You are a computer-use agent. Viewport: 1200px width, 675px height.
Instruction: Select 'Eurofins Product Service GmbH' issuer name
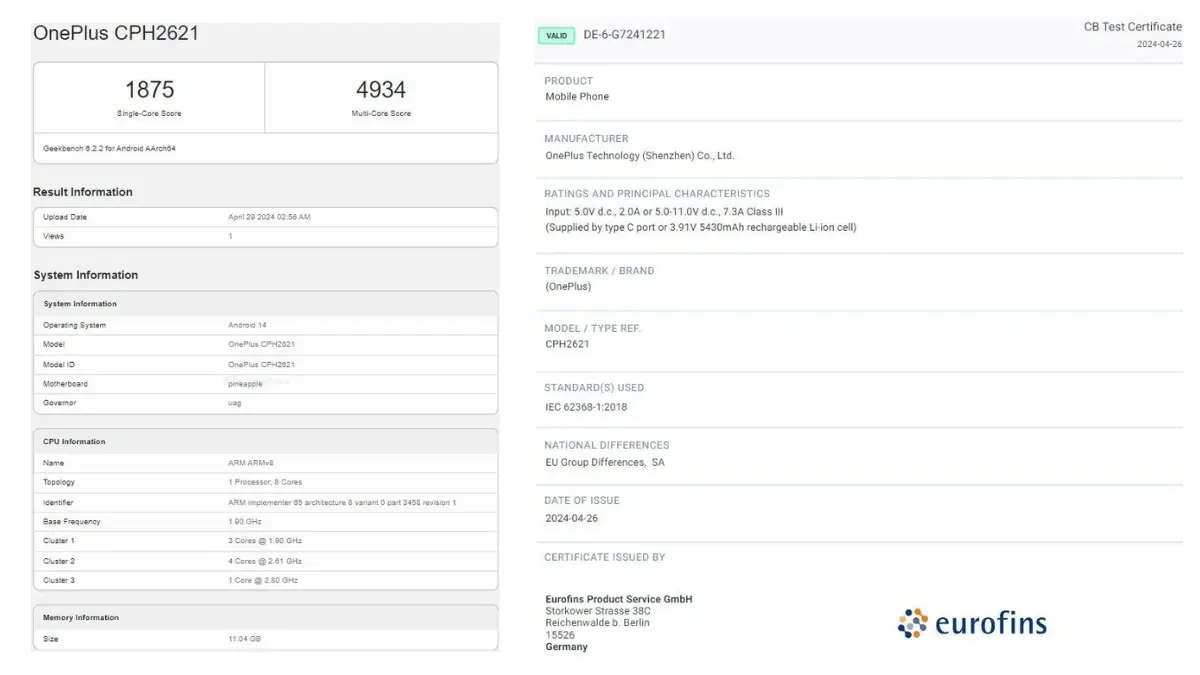(619, 599)
